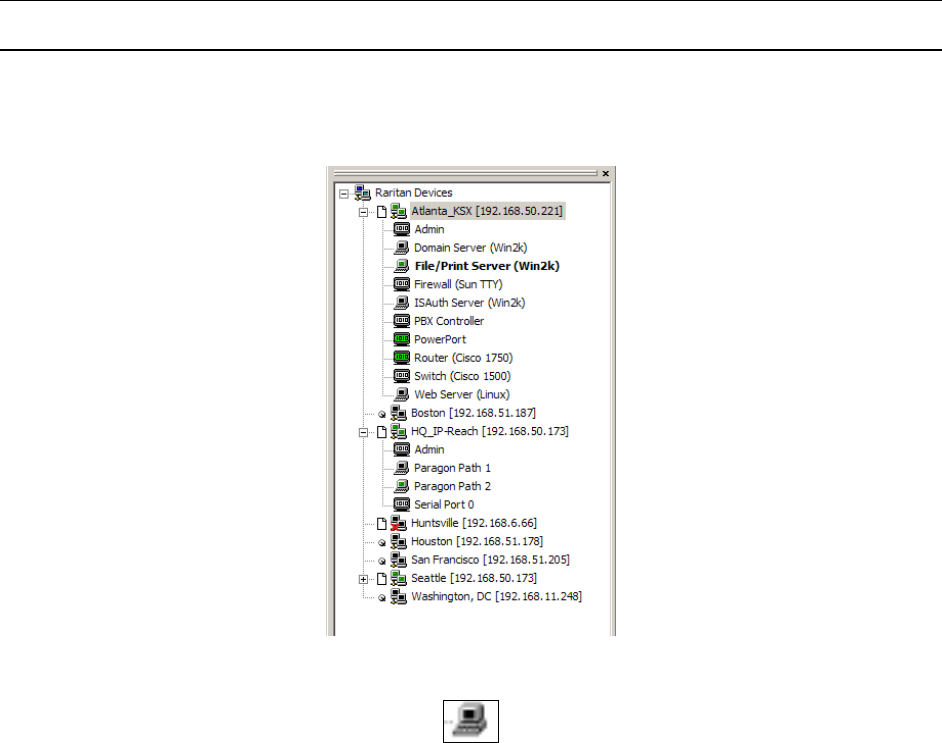Select the bold File/Print Server (Win2k) label
The height and width of the screenshot is (743, 942).
point(487,266)
